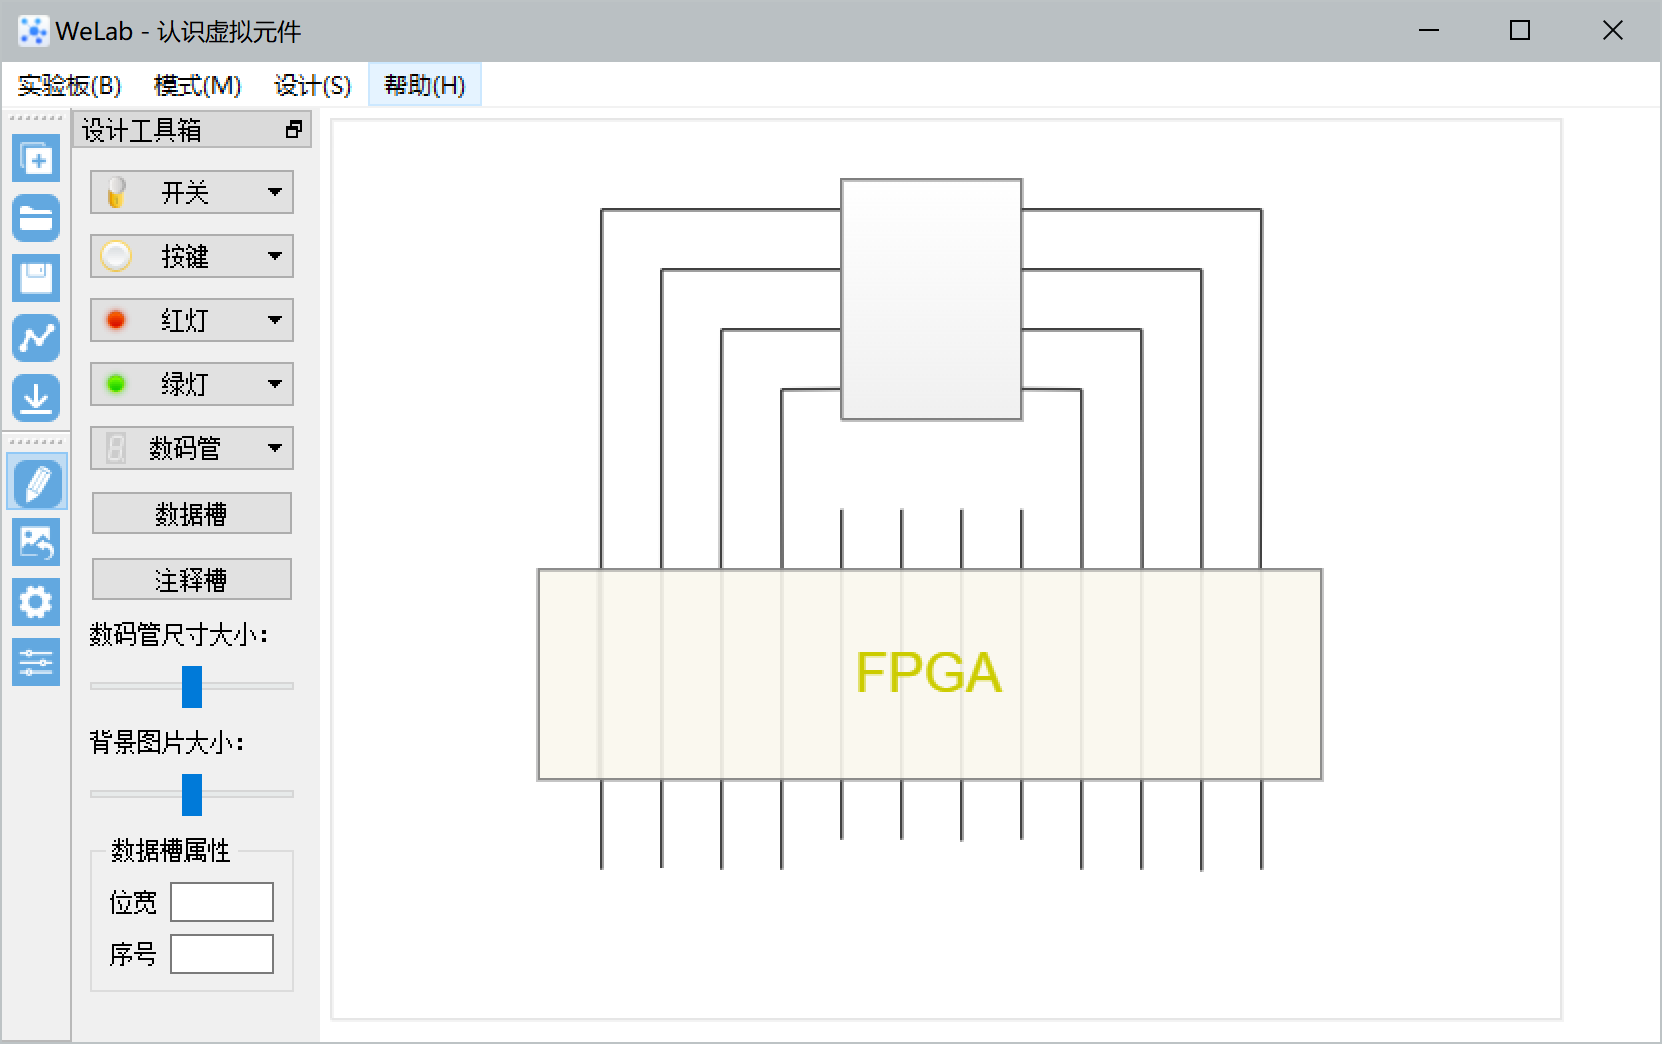Minimize the WeLab window
Viewport: 1662px width, 1044px height.
[1429, 31]
